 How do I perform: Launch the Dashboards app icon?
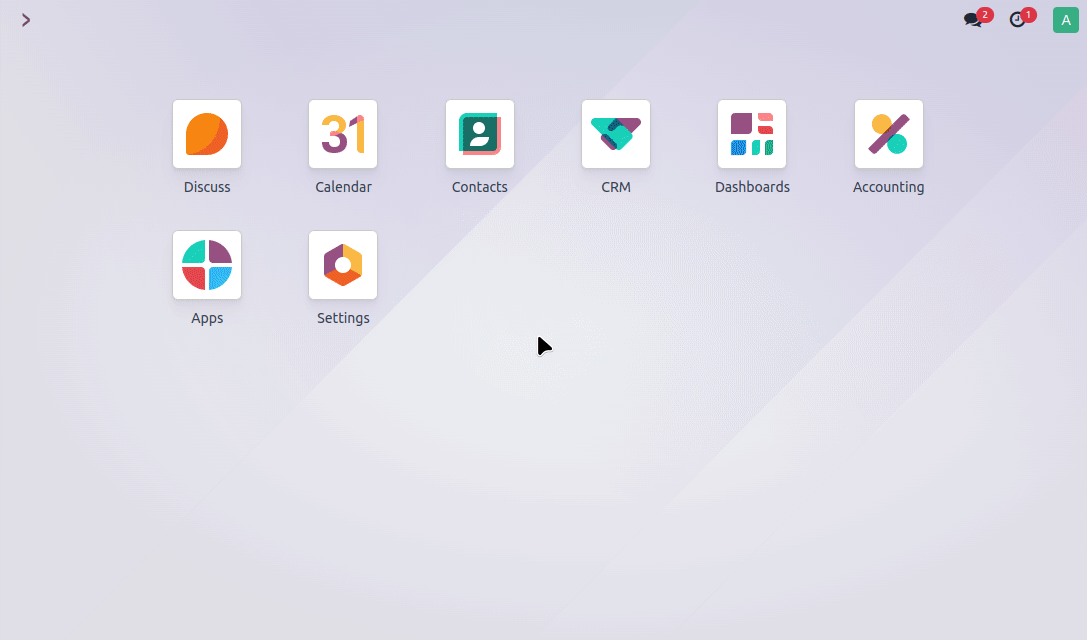point(752,134)
